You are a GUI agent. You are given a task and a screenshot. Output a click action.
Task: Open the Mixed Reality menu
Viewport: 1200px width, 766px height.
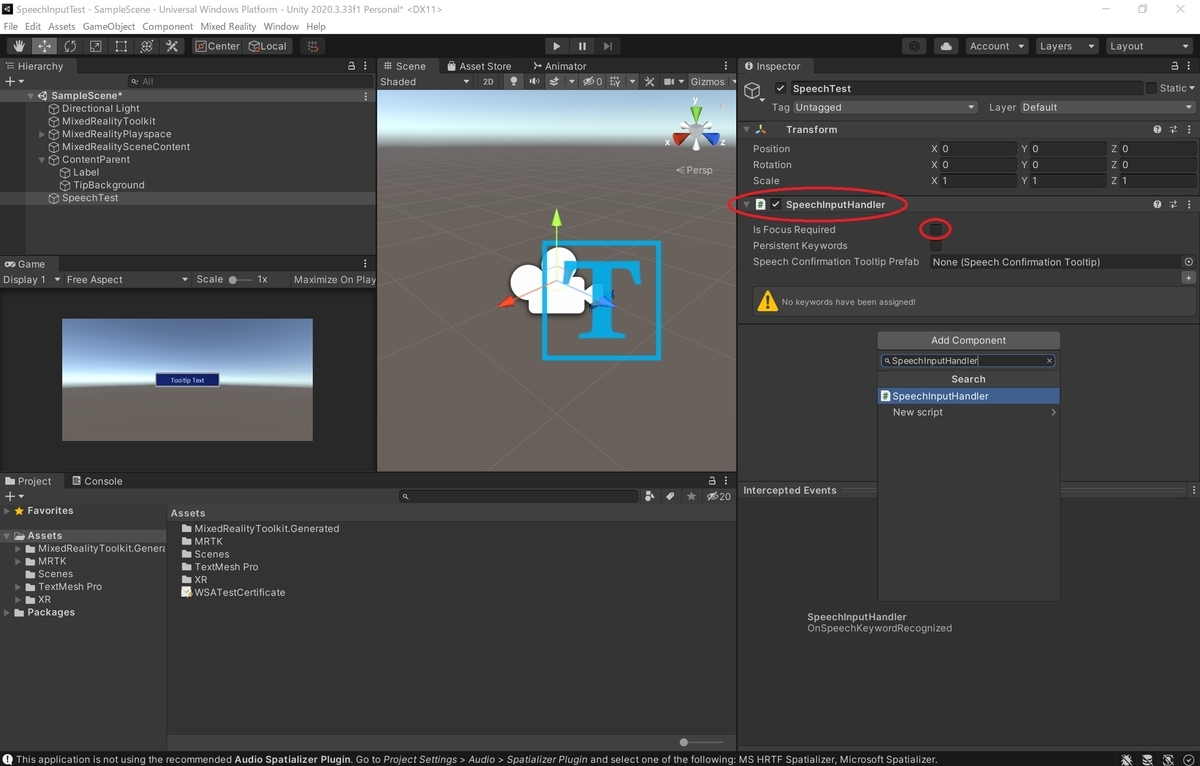(x=228, y=27)
